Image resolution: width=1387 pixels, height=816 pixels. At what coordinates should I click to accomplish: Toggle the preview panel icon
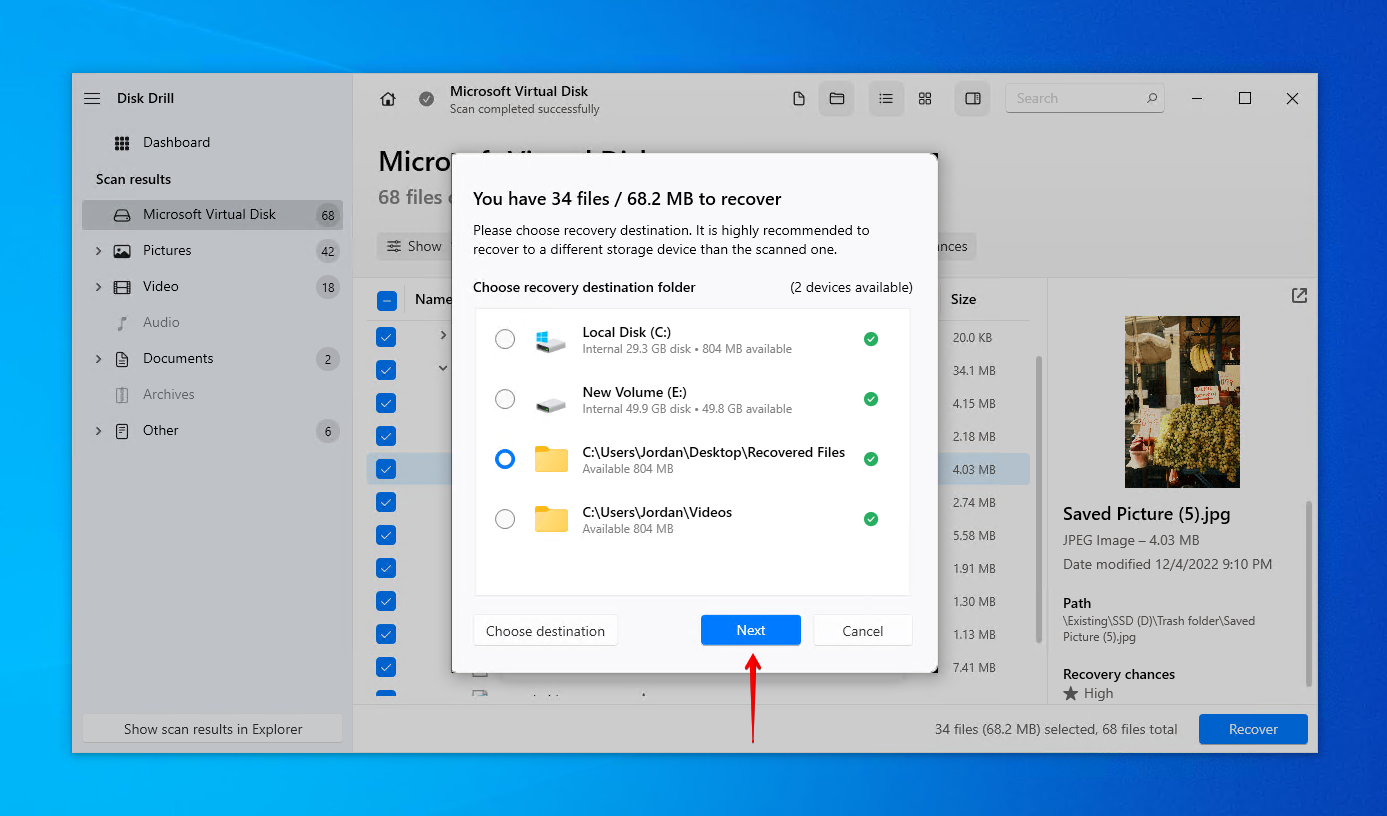click(x=972, y=99)
